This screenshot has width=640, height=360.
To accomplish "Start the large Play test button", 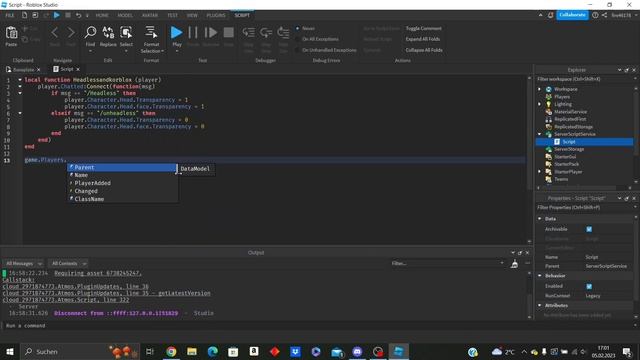I will pos(176,33).
